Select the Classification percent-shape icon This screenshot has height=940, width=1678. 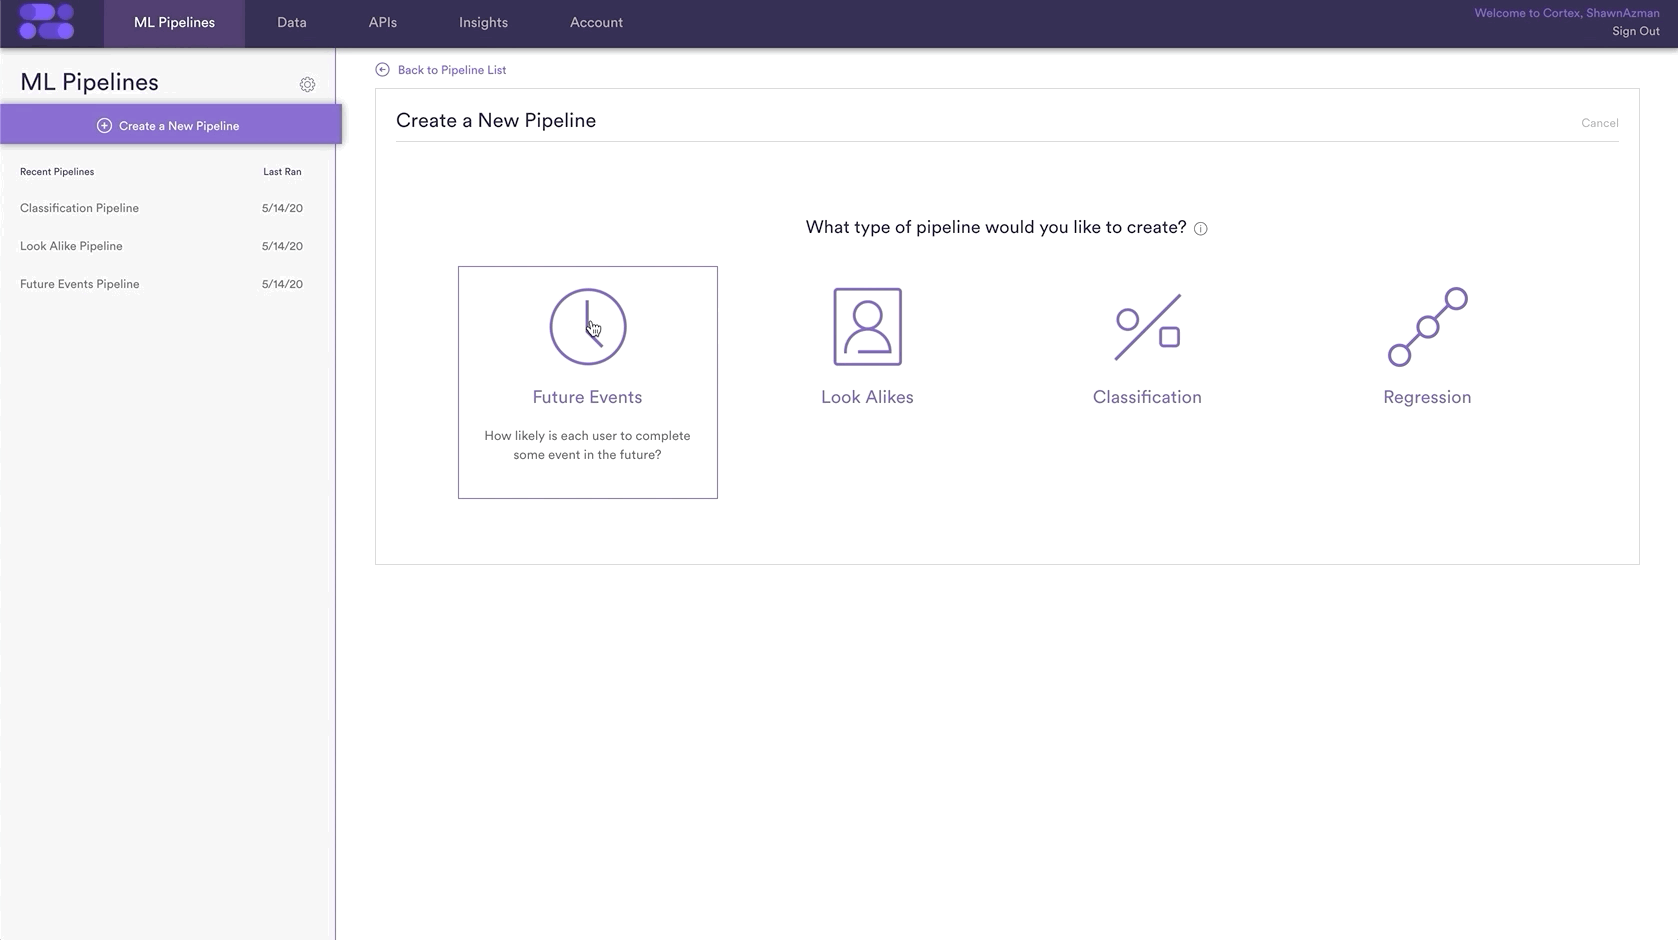pyautogui.click(x=1147, y=327)
